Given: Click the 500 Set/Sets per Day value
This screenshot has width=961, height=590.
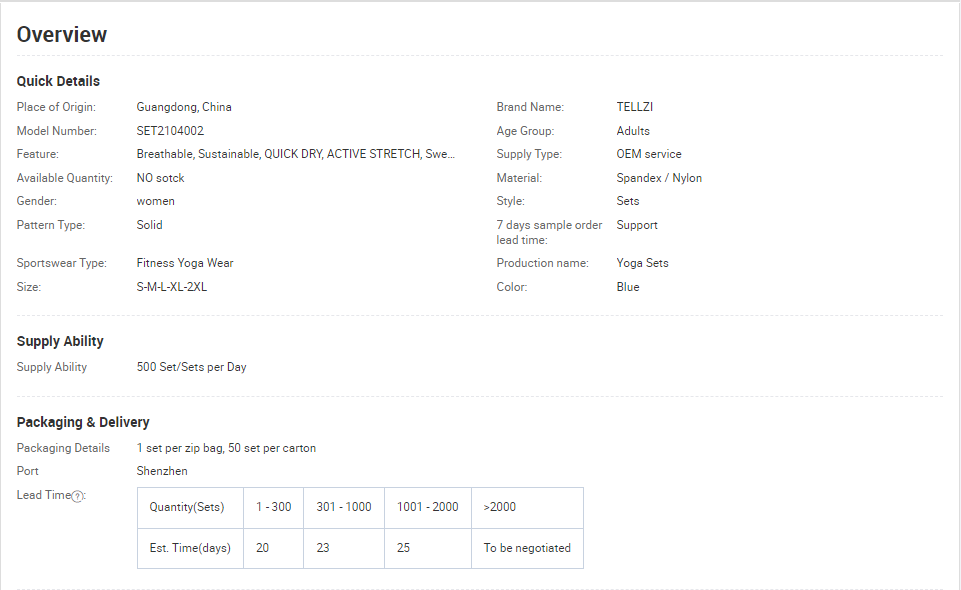Looking at the screenshot, I should pos(191,367).
